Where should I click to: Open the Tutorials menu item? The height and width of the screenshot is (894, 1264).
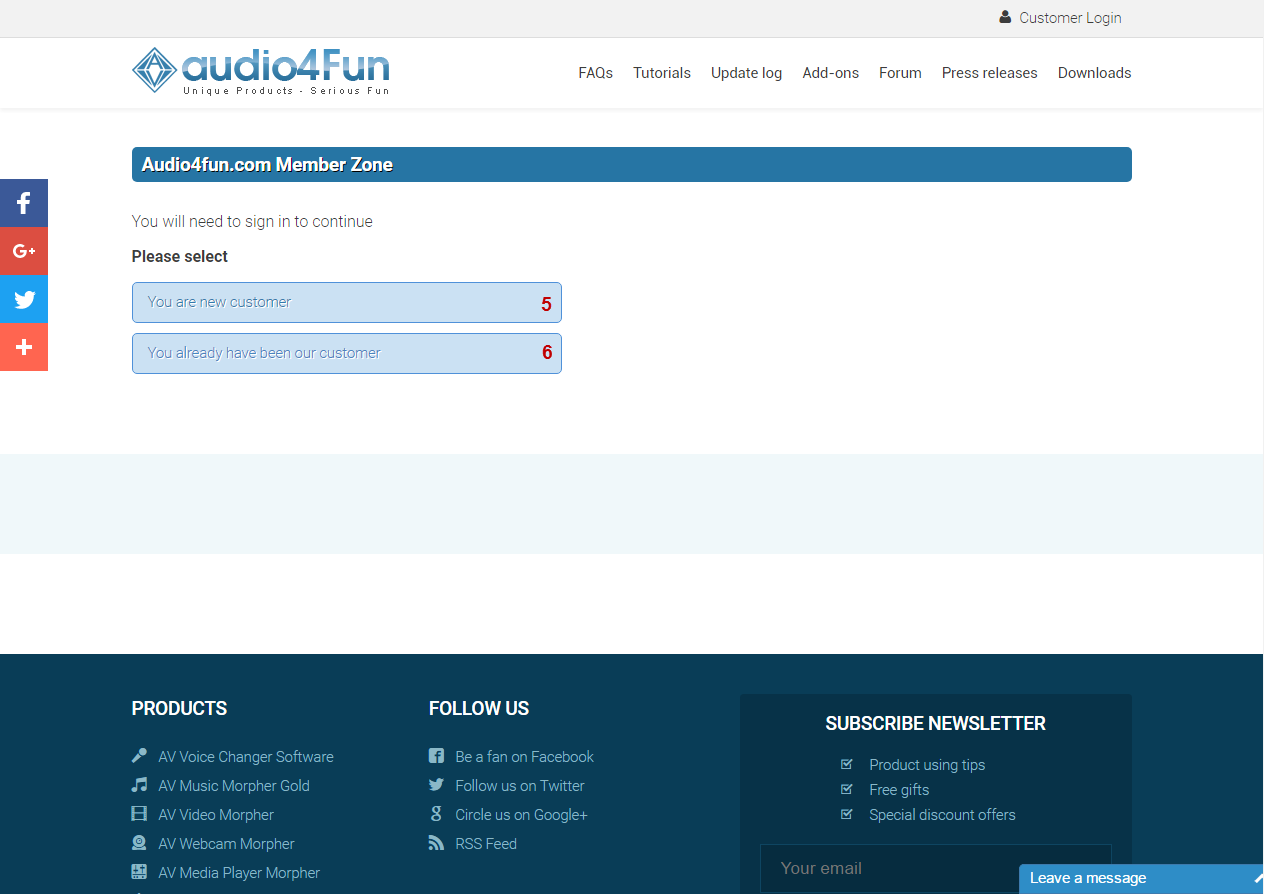[662, 73]
